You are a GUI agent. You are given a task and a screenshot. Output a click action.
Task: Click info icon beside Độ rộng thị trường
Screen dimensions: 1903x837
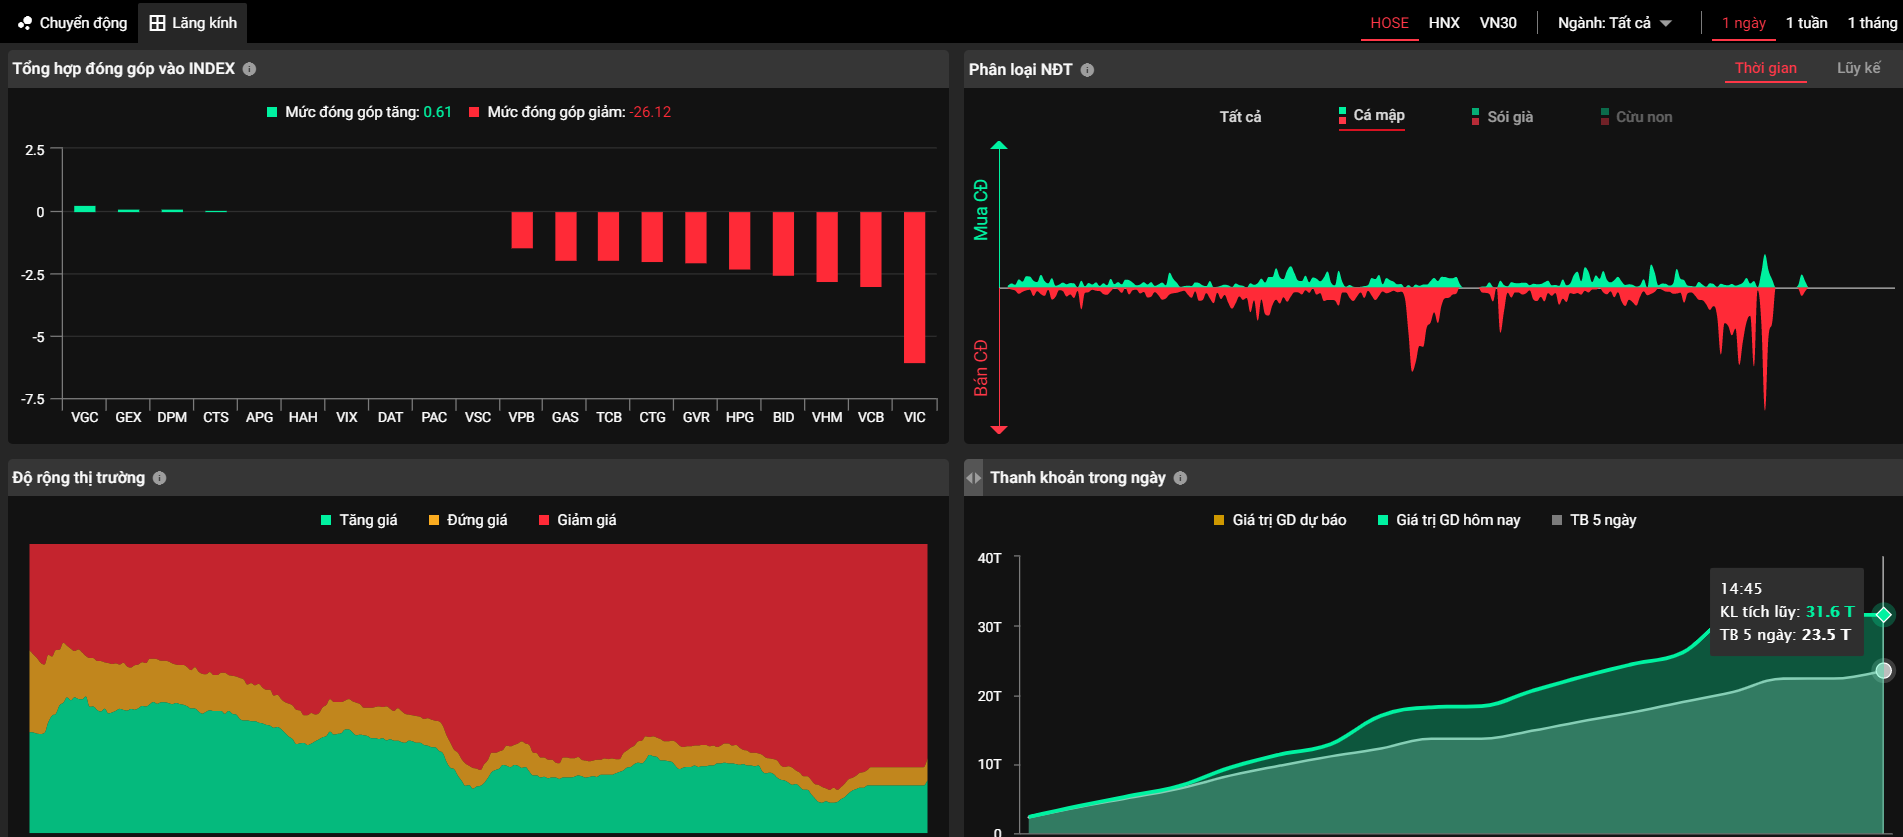[160, 478]
